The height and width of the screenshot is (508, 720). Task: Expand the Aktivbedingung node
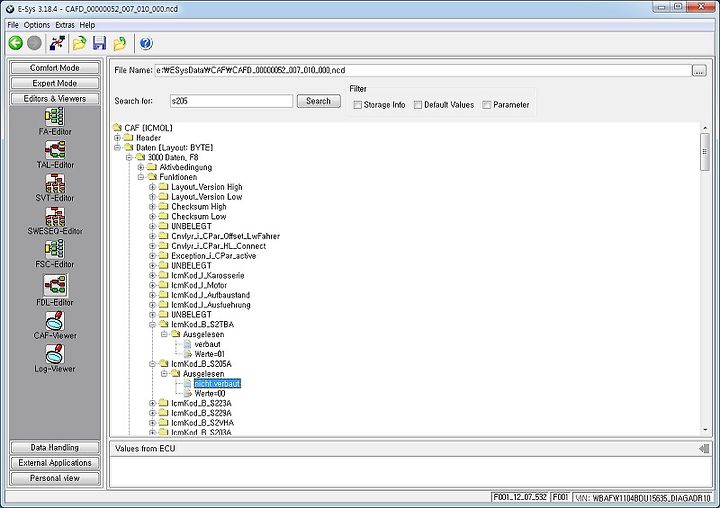point(141,167)
